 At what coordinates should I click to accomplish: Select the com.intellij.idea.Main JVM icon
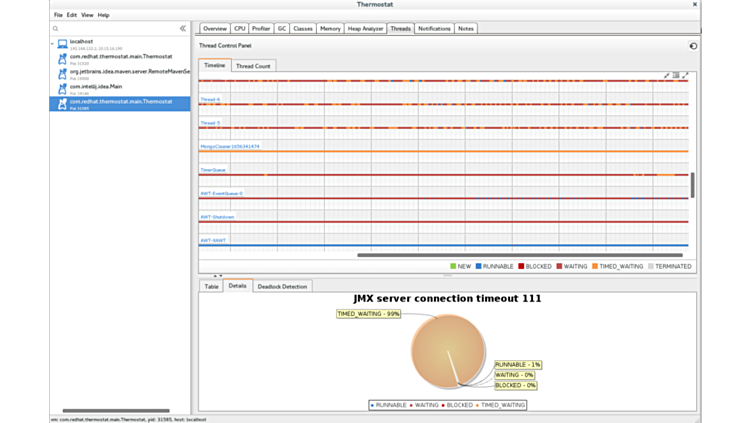click(62, 88)
